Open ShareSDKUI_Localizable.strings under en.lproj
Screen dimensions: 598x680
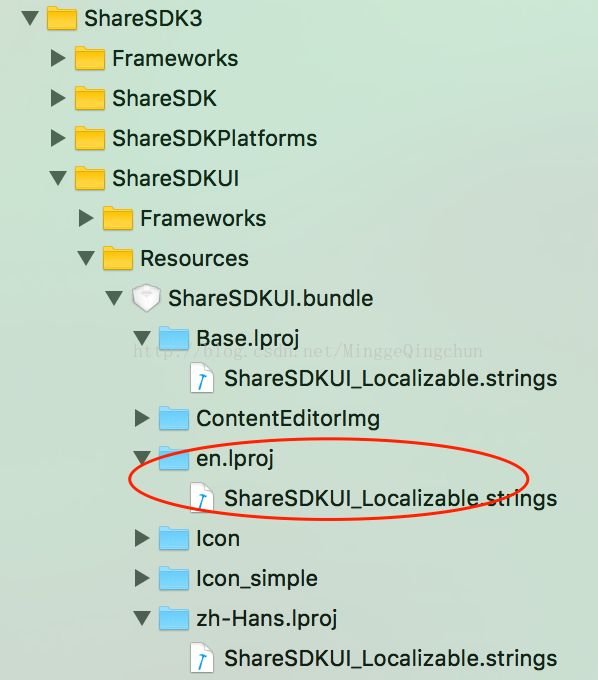tap(391, 498)
